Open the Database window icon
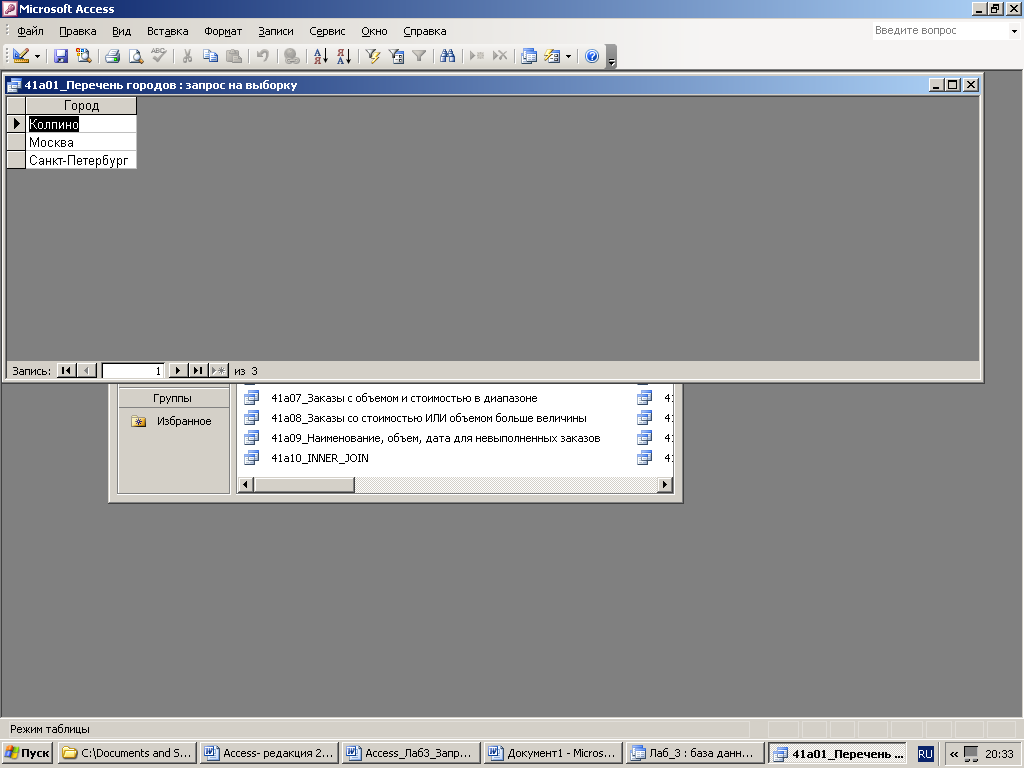 coord(529,56)
